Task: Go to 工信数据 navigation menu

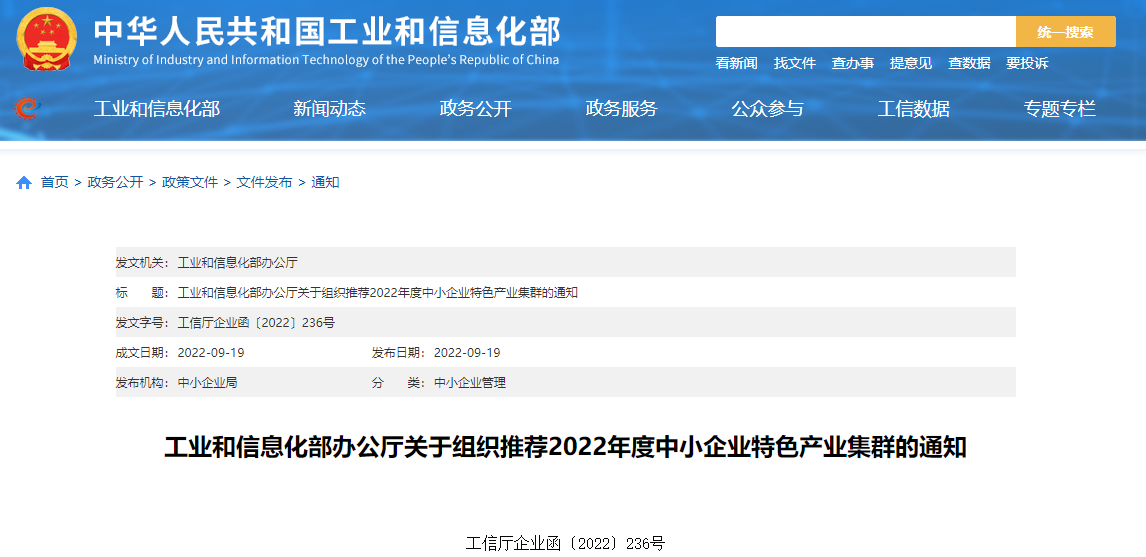Action: [x=913, y=109]
